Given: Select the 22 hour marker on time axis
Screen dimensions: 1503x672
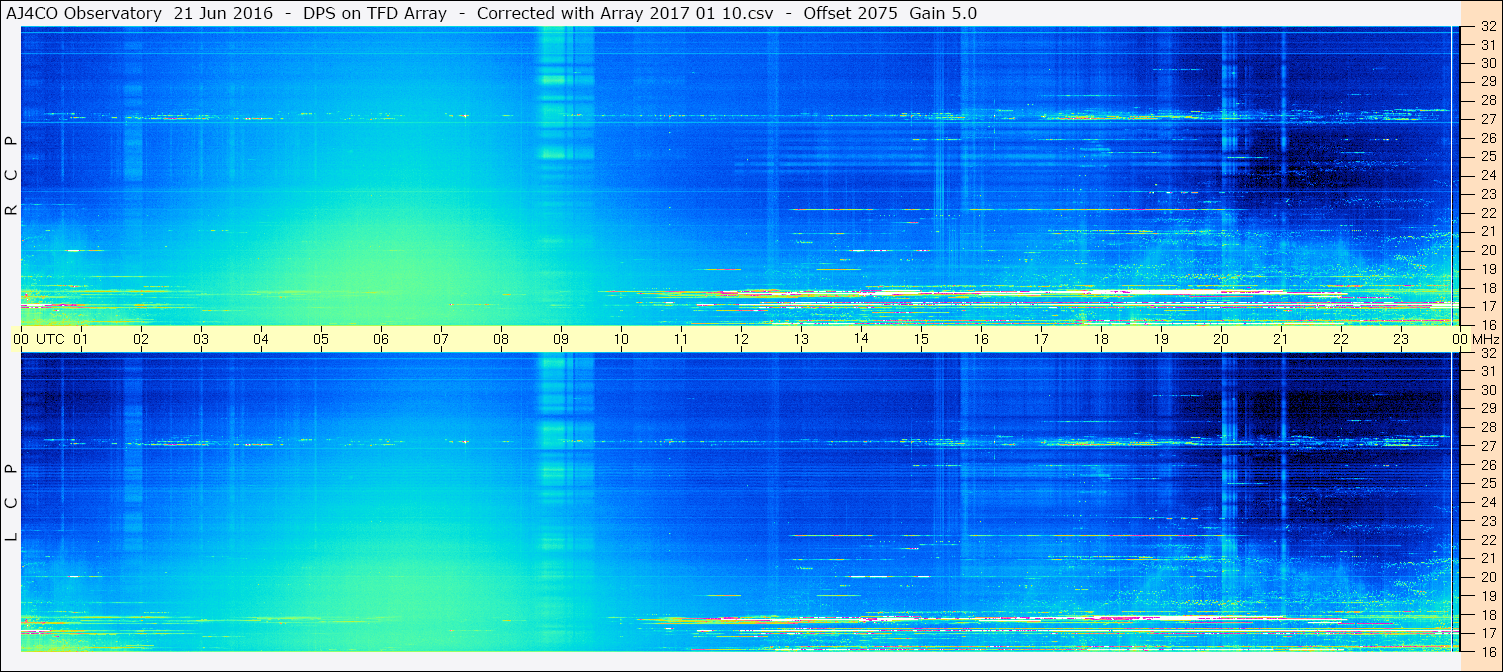Looking at the screenshot, I should [x=1341, y=339].
